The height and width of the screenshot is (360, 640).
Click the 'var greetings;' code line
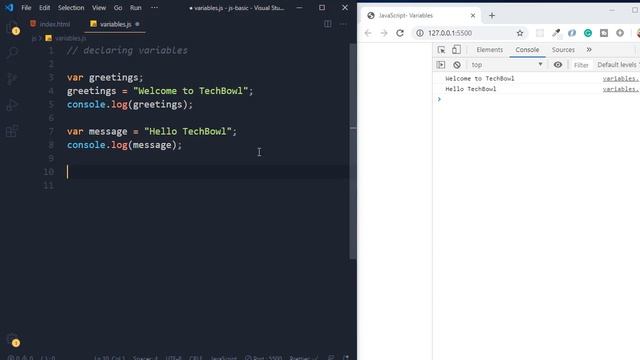click(105, 78)
